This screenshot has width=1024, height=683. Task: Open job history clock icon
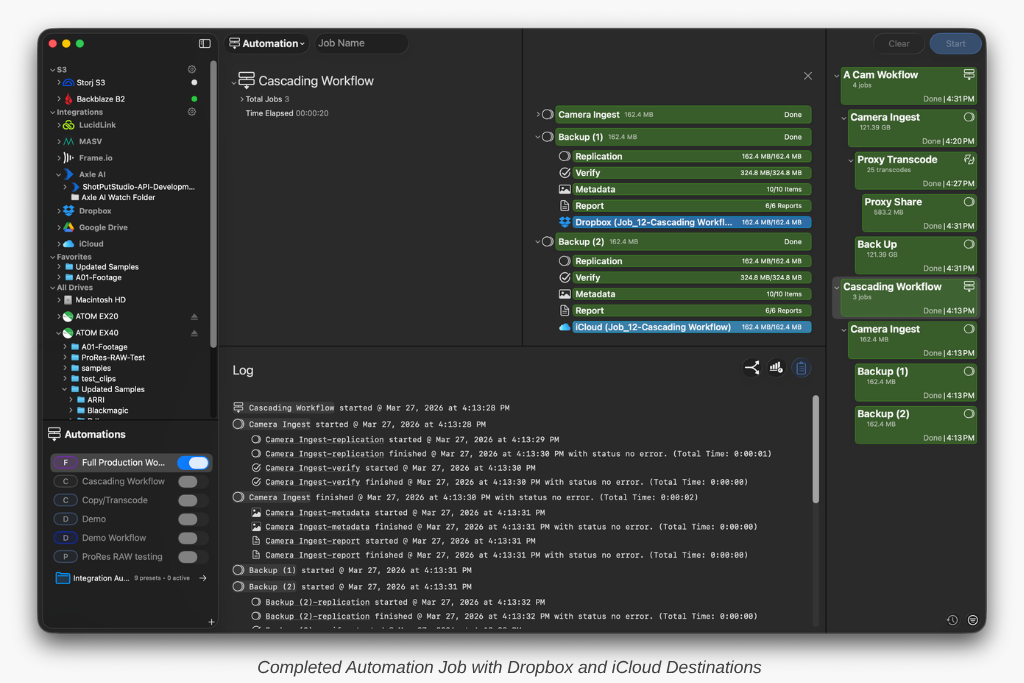pyautogui.click(x=952, y=620)
